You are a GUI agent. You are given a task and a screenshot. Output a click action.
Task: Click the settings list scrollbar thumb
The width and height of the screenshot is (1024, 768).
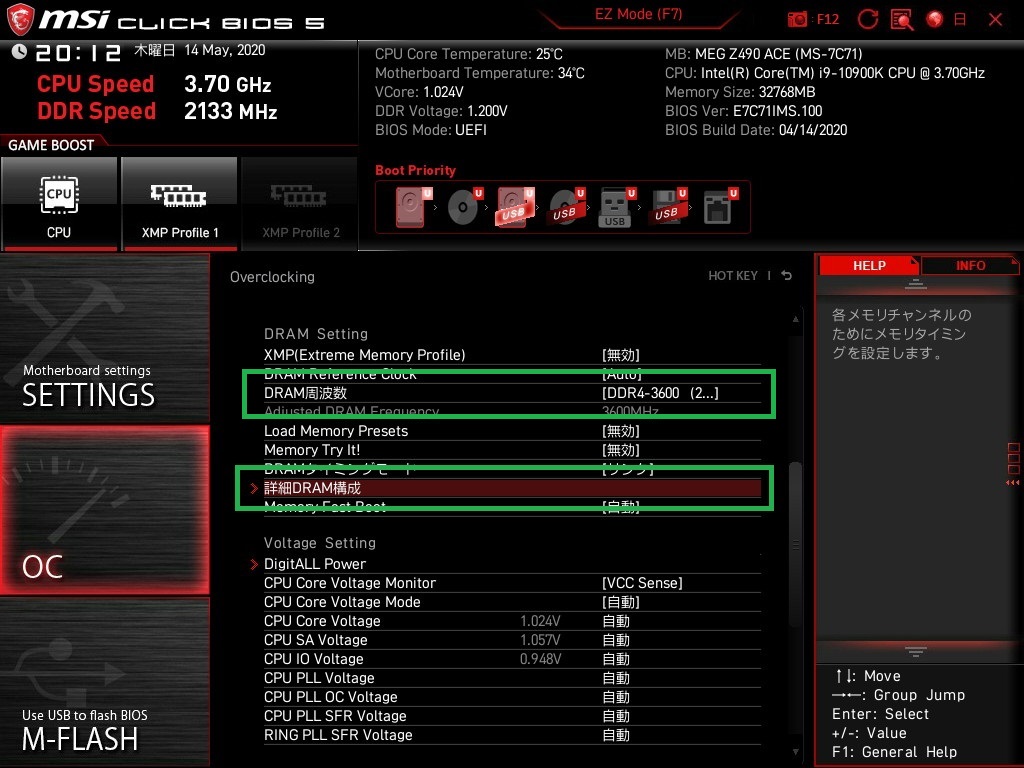pos(795,543)
